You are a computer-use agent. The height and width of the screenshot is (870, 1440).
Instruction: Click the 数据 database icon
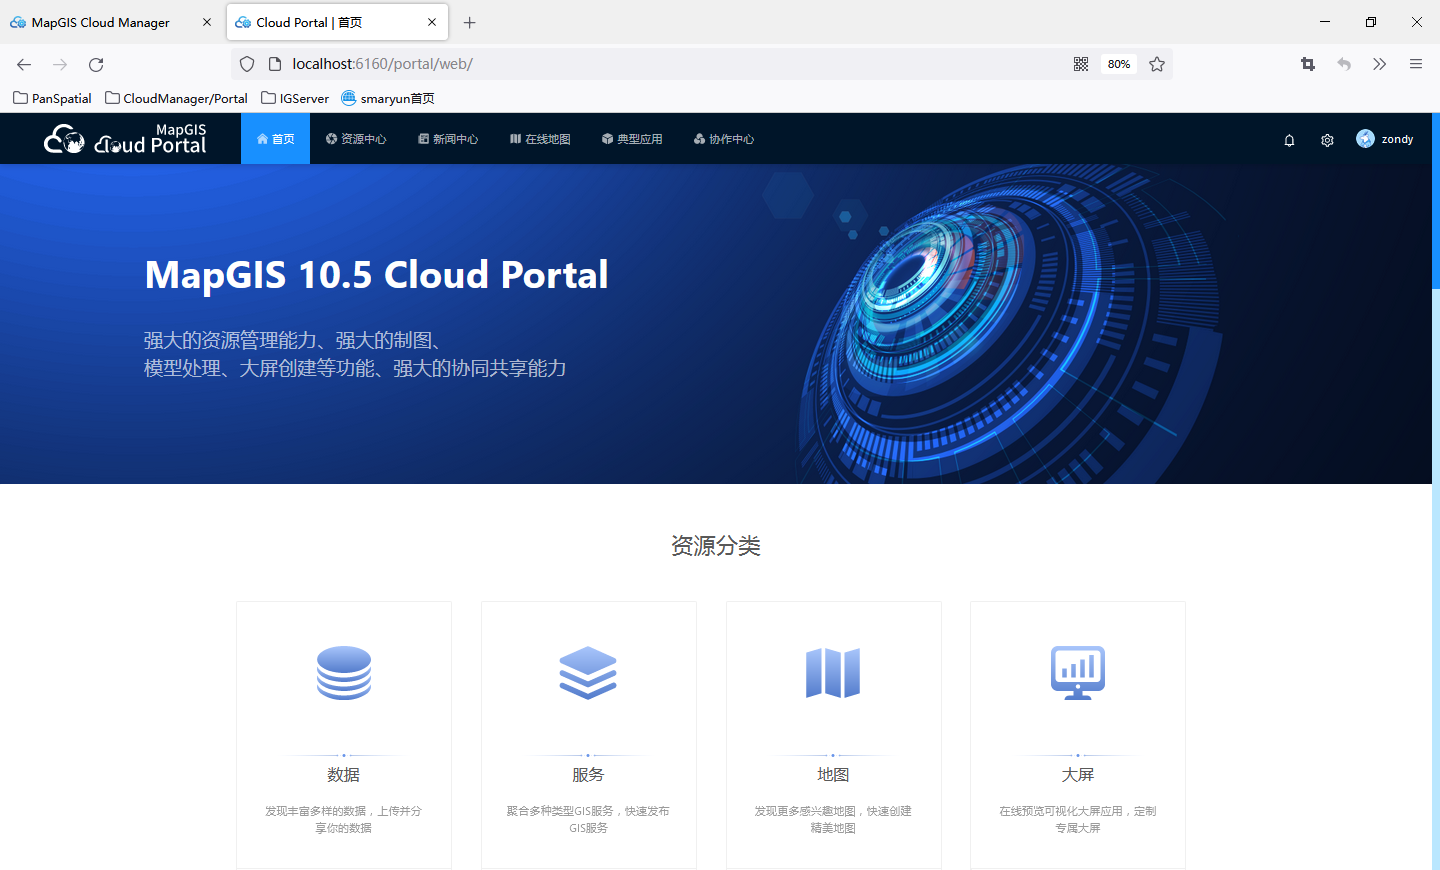[344, 672]
